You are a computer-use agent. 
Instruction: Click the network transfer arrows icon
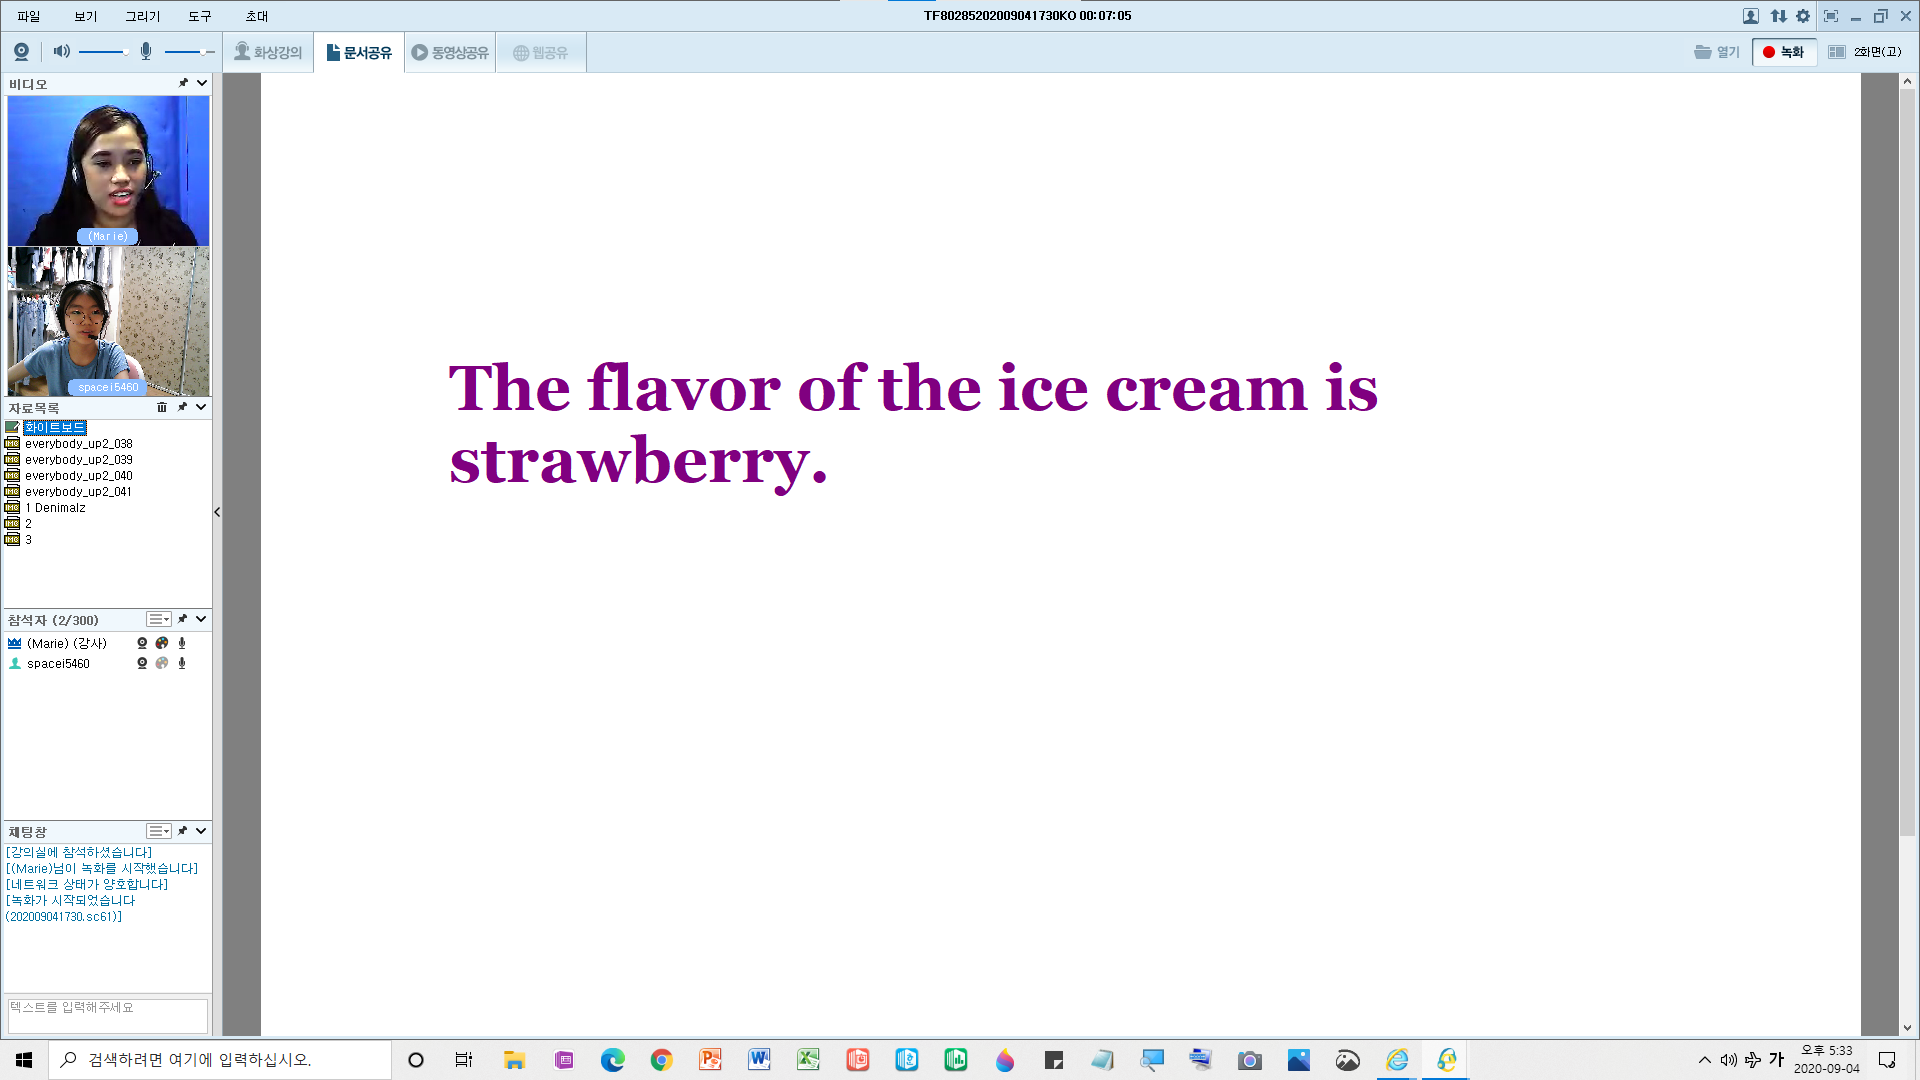point(1778,16)
